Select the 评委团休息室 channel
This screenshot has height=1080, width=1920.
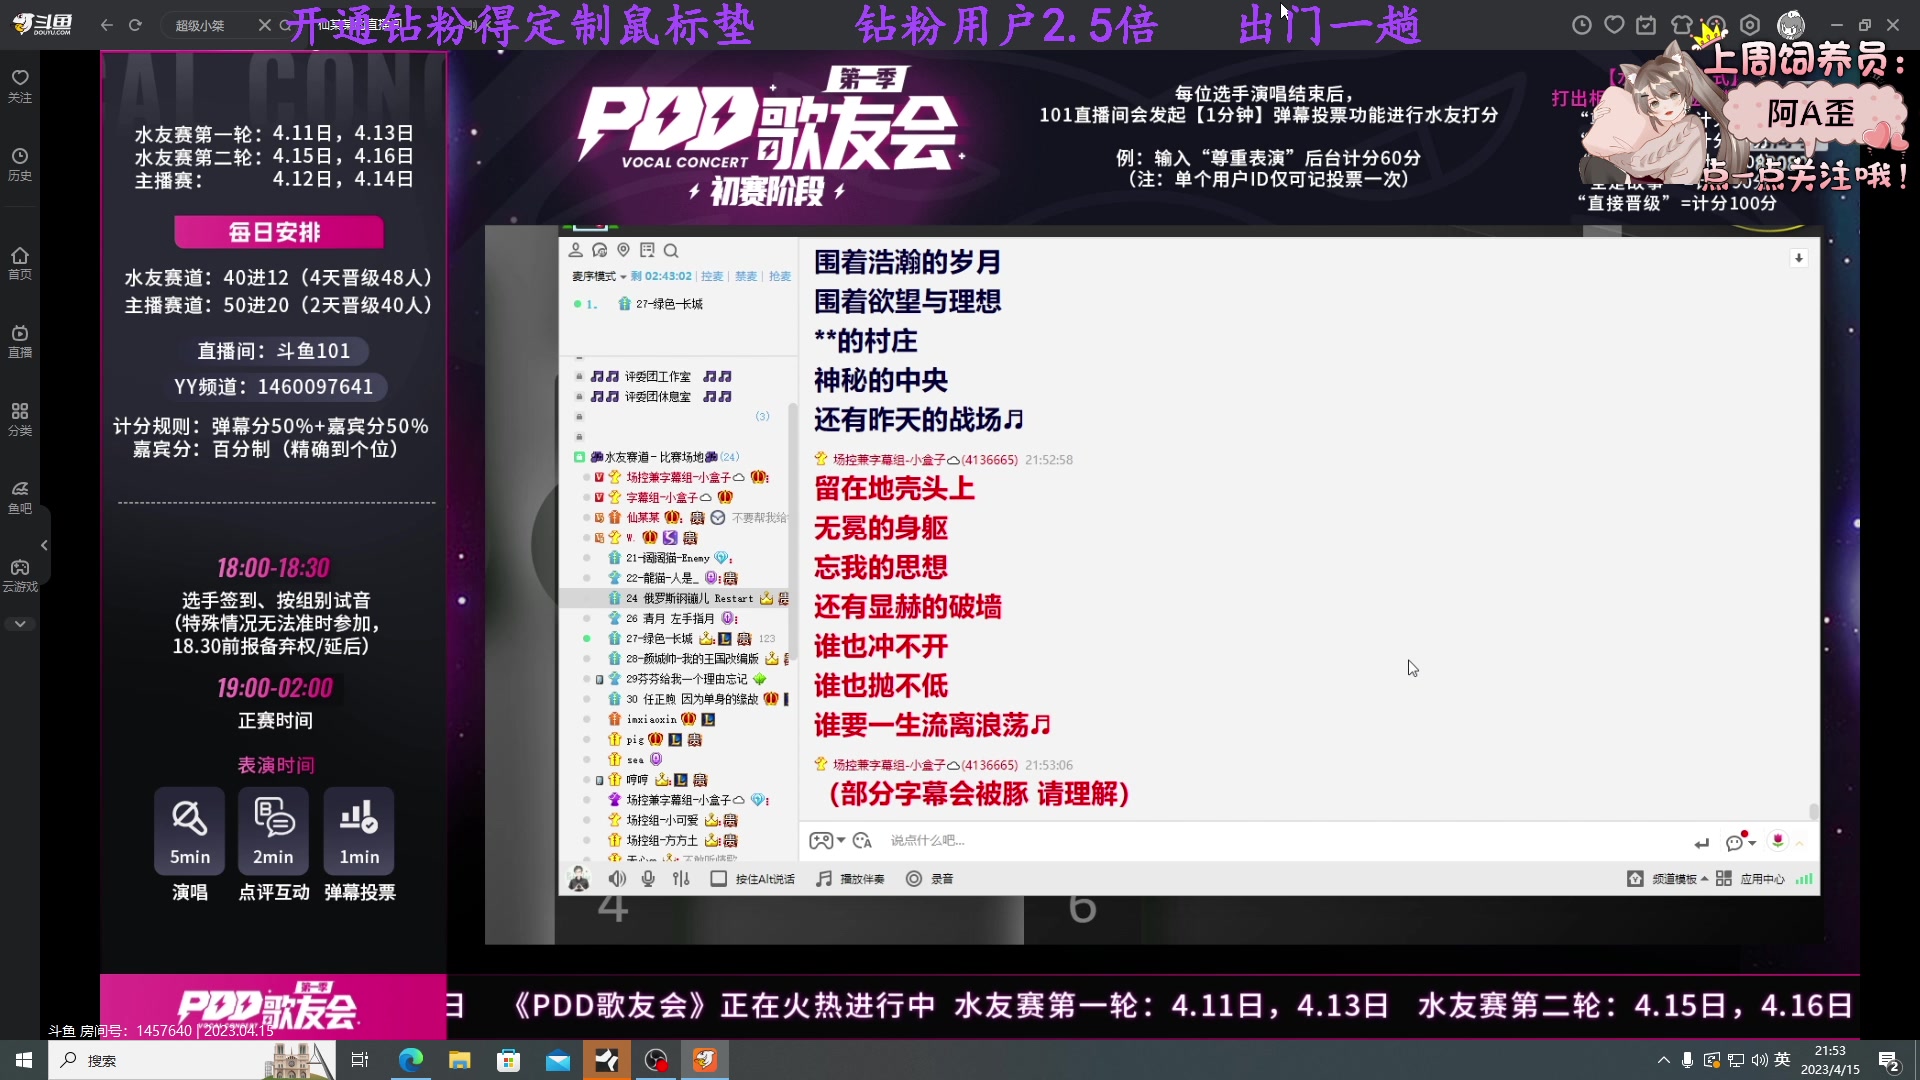click(x=660, y=396)
